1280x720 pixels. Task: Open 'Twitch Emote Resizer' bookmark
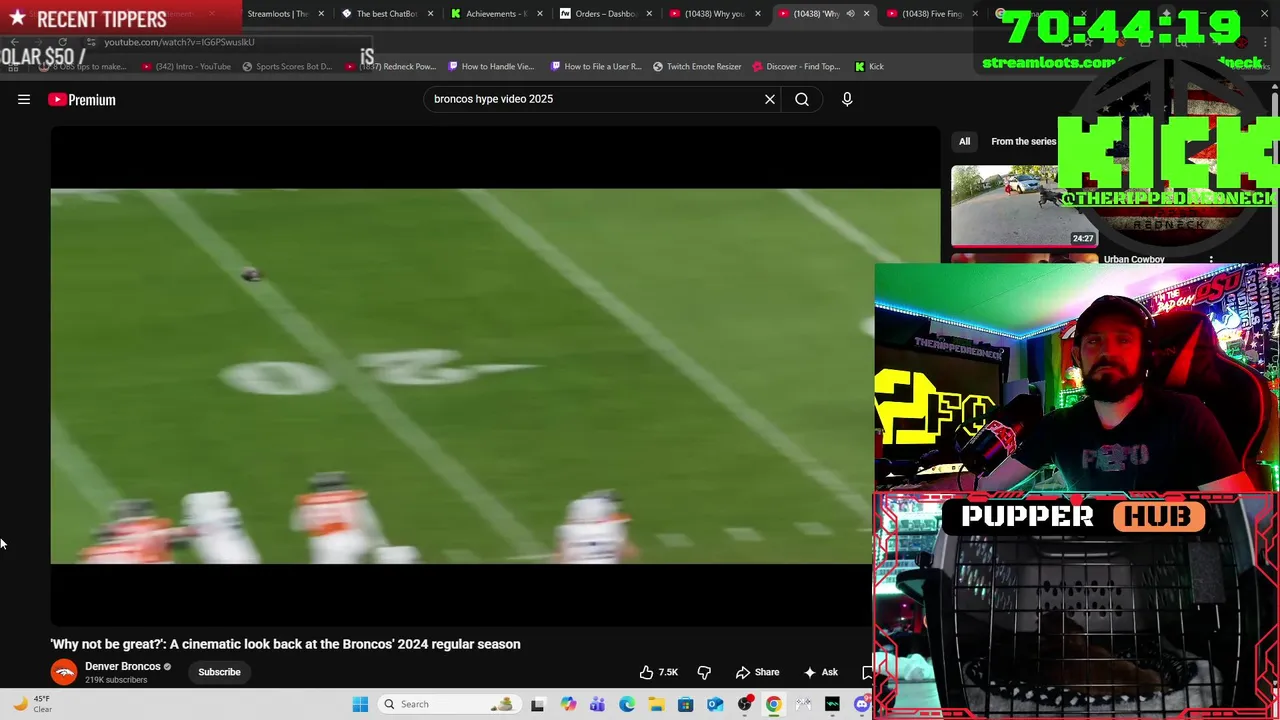coord(697,66)
